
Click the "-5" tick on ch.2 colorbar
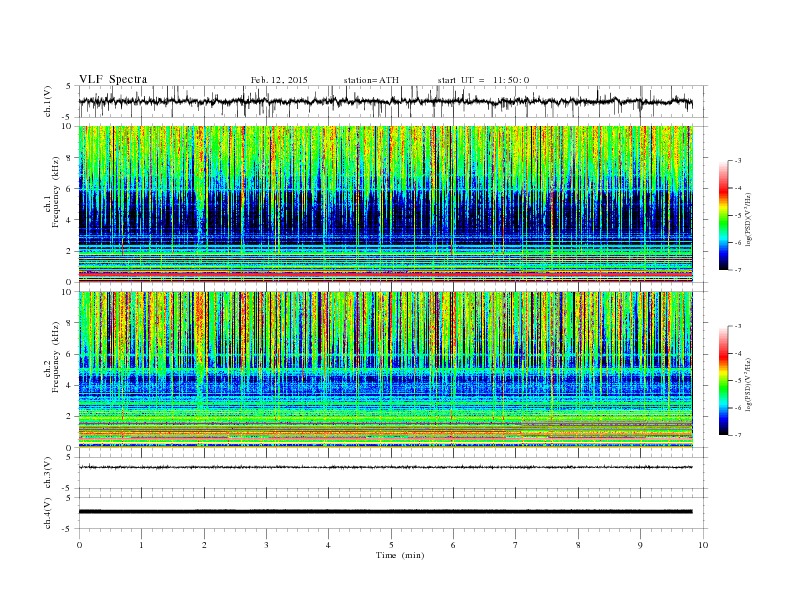[x=737, y=381]
